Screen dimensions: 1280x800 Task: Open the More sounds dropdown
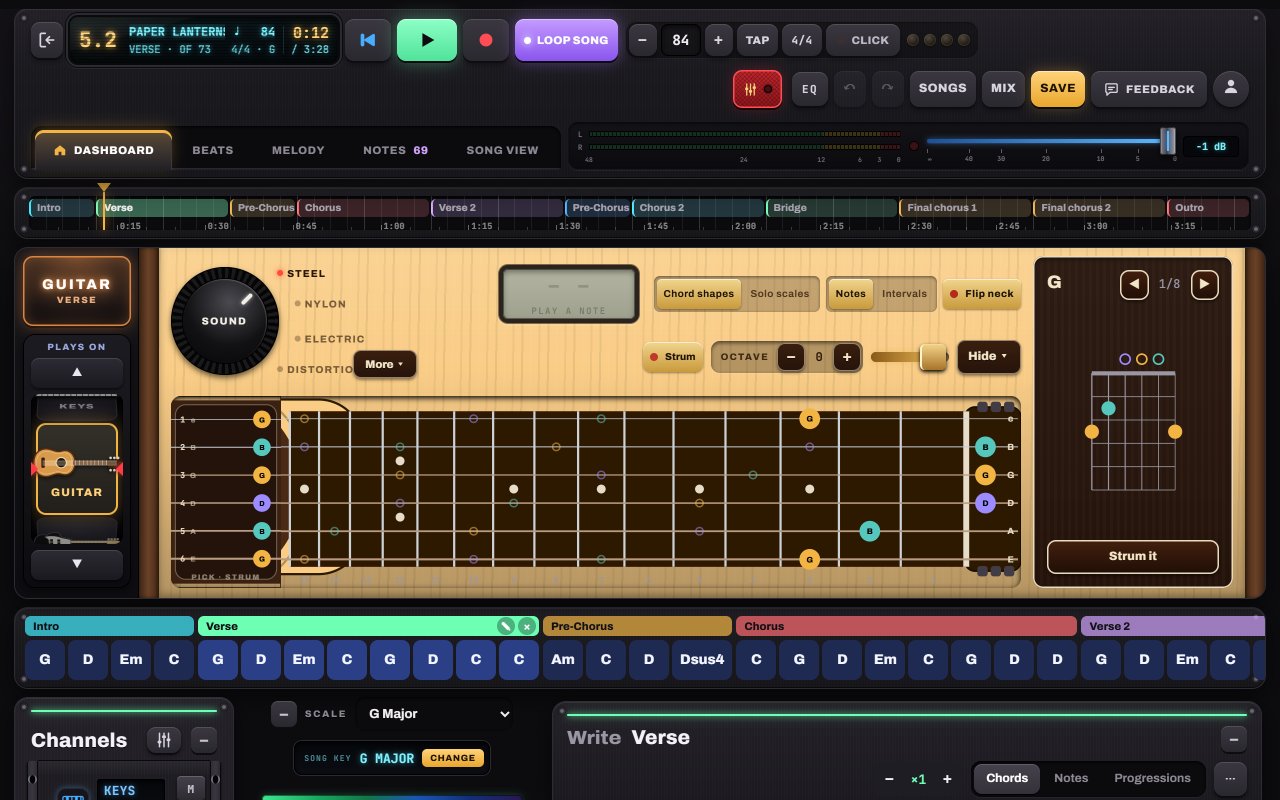pyautogui.click(x=384, y=364)
